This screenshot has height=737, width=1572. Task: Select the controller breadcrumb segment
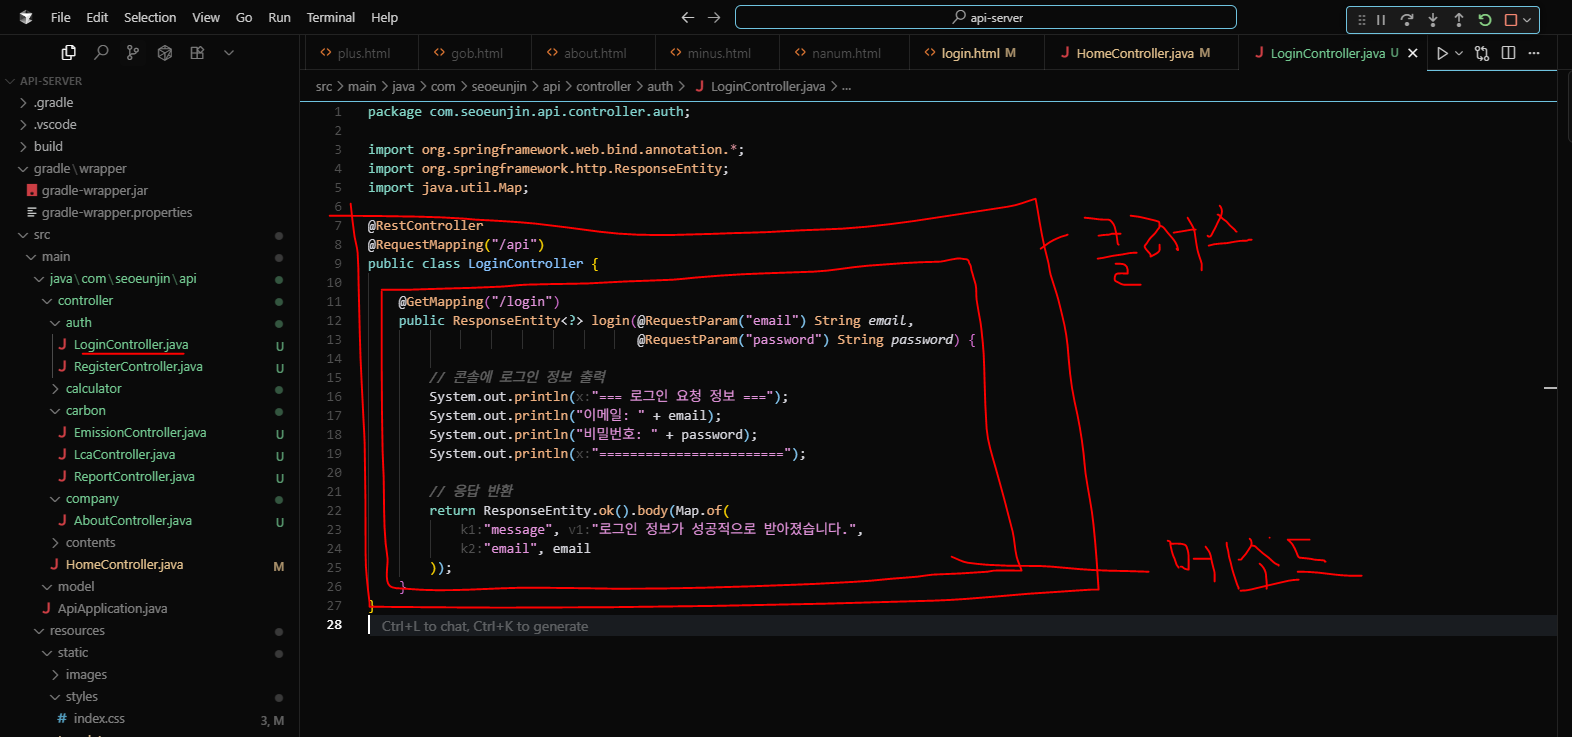point(603,87)
